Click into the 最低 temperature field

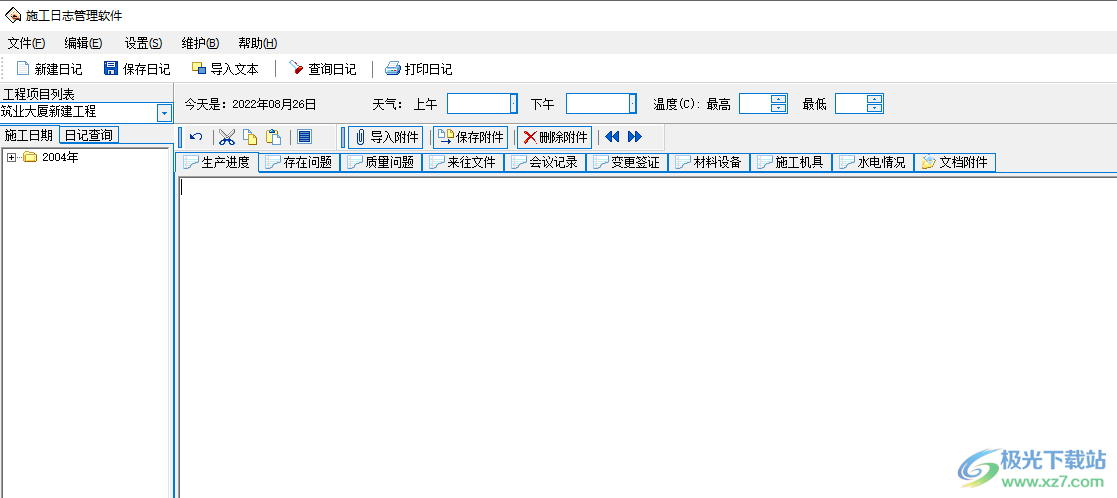click(x=851, y=104)
